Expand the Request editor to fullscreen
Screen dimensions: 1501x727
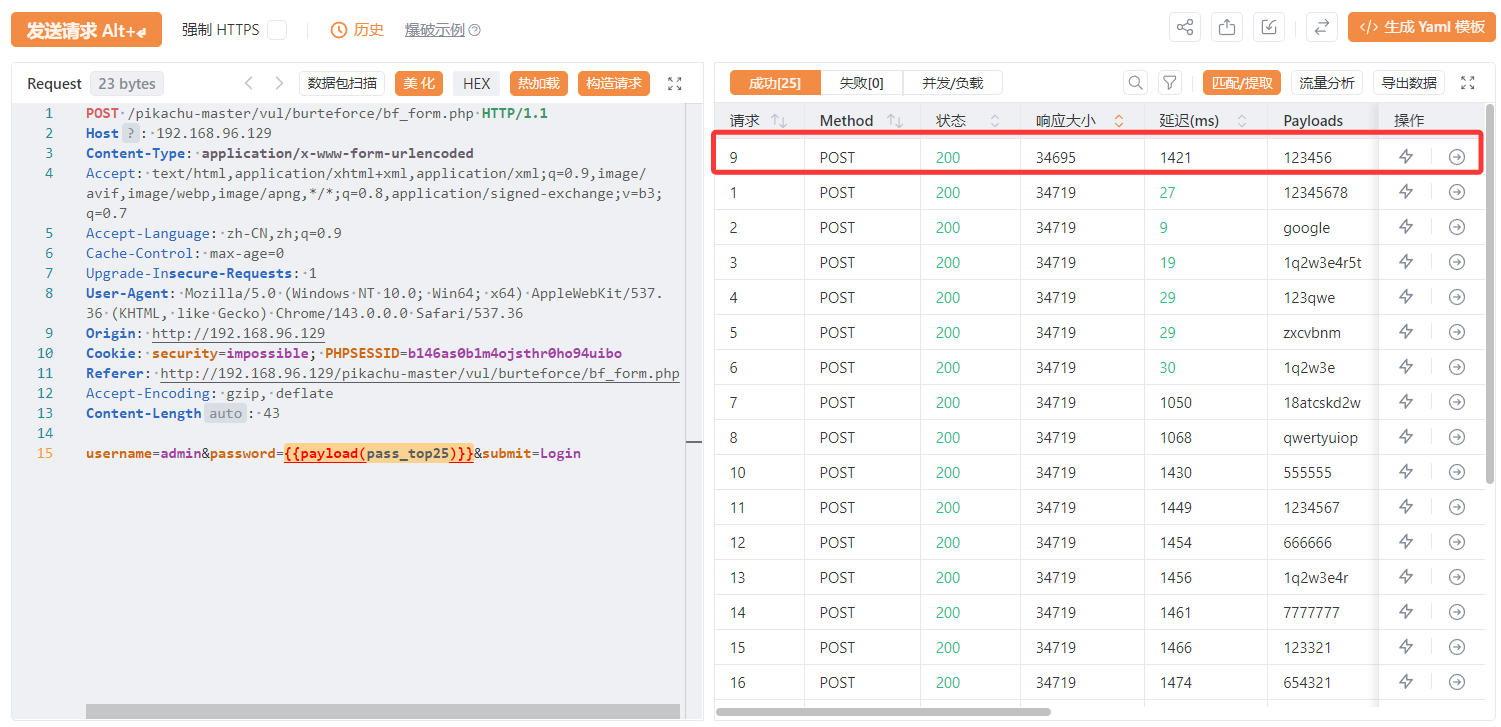tap(674, 83)
